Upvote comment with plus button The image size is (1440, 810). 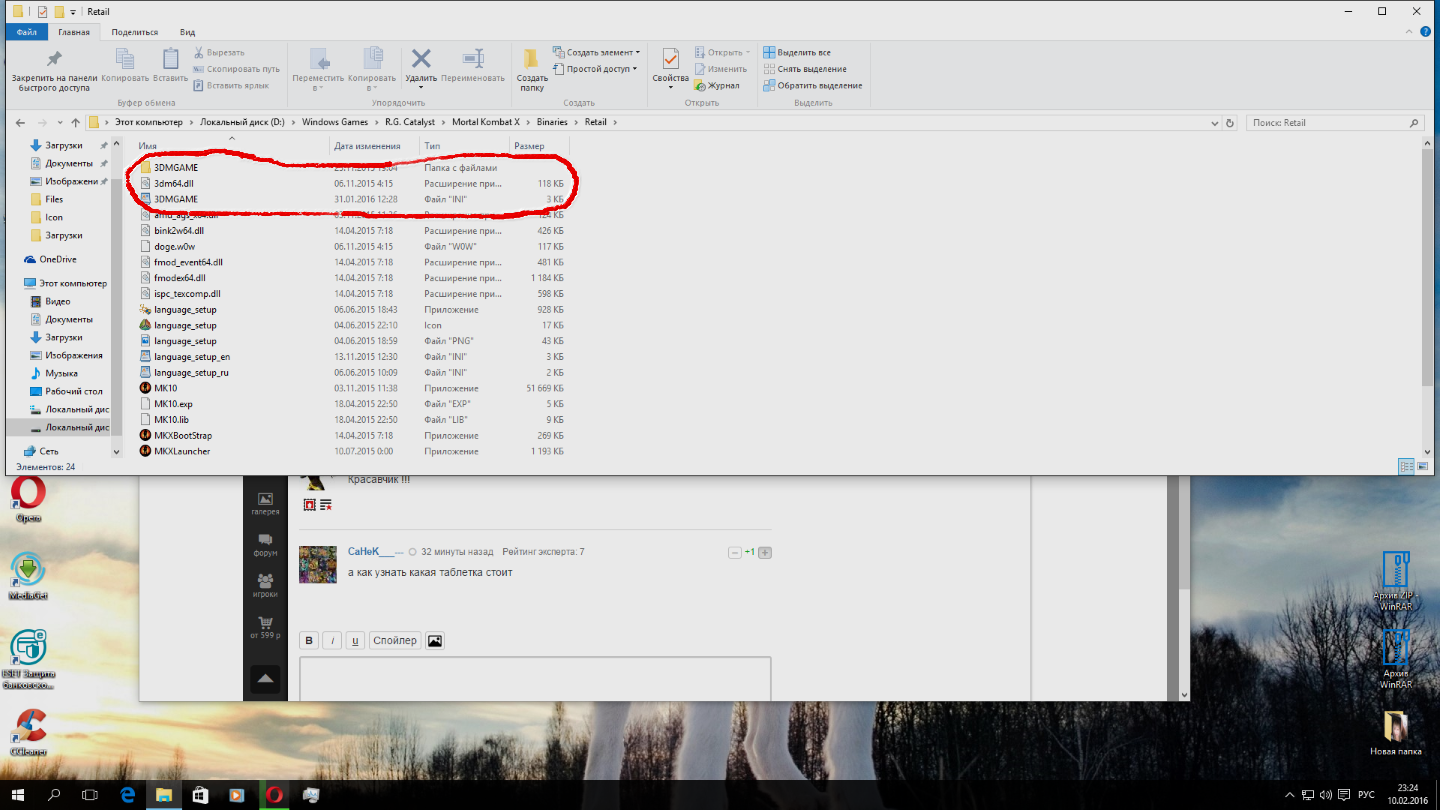[x=766, y=552]
